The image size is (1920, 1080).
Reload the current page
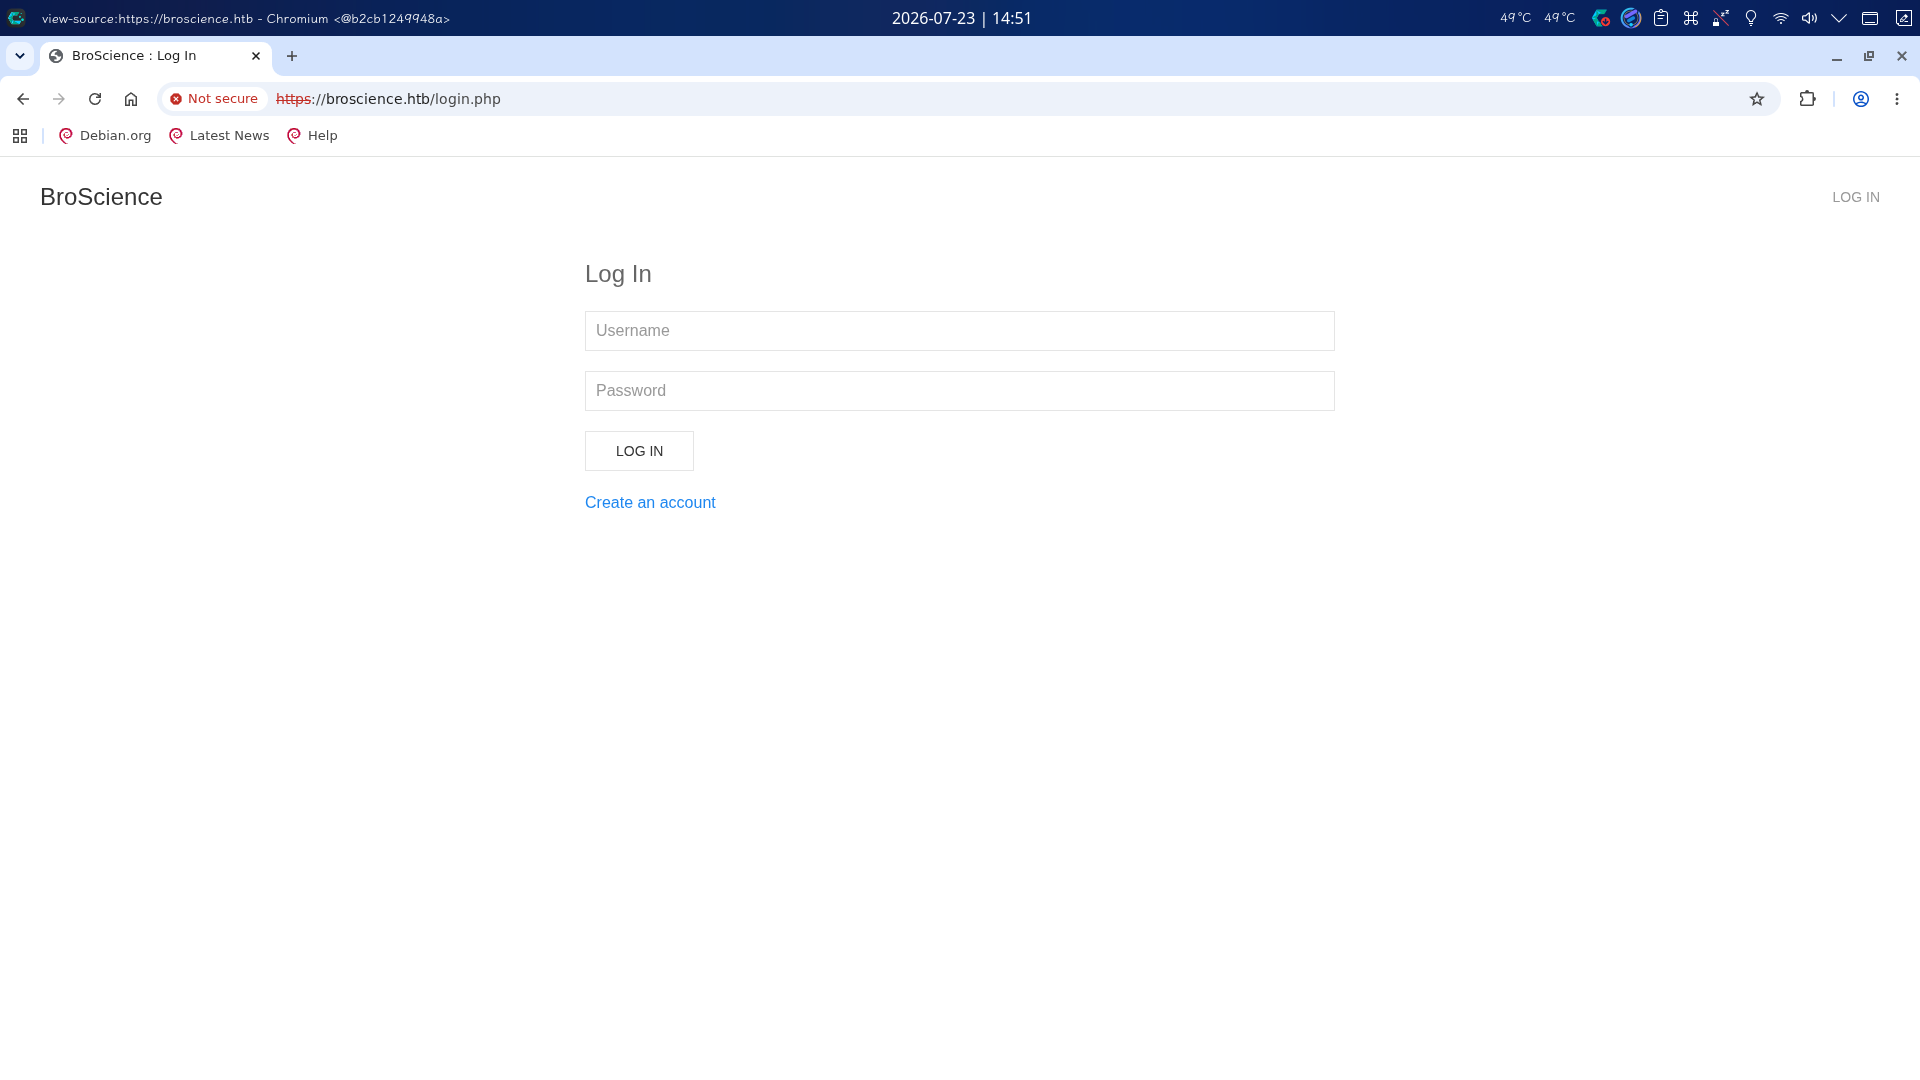tap(95, 99)
